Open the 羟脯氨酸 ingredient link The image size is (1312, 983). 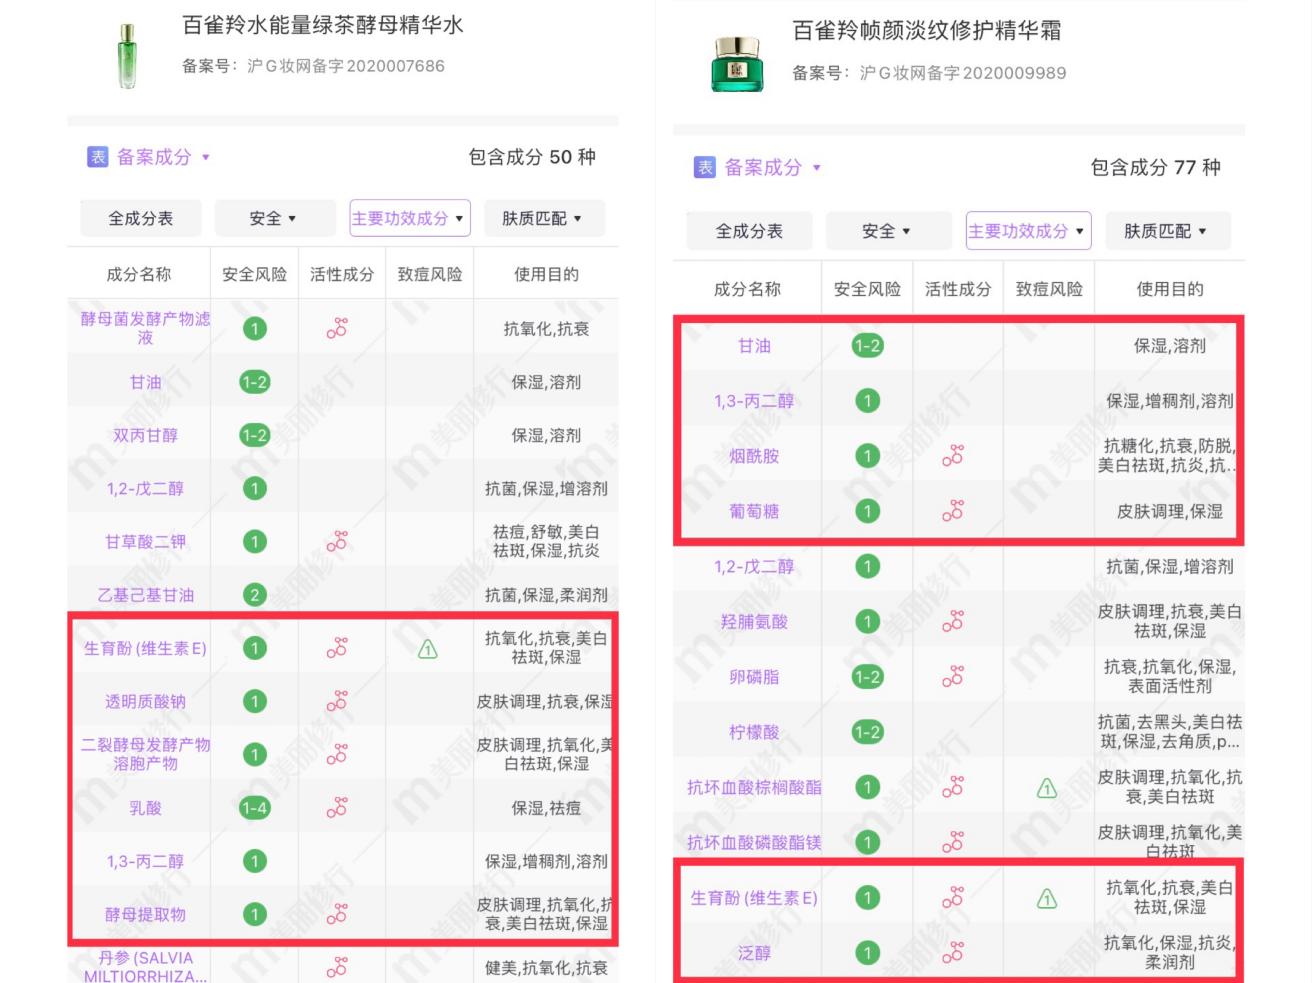756,621
